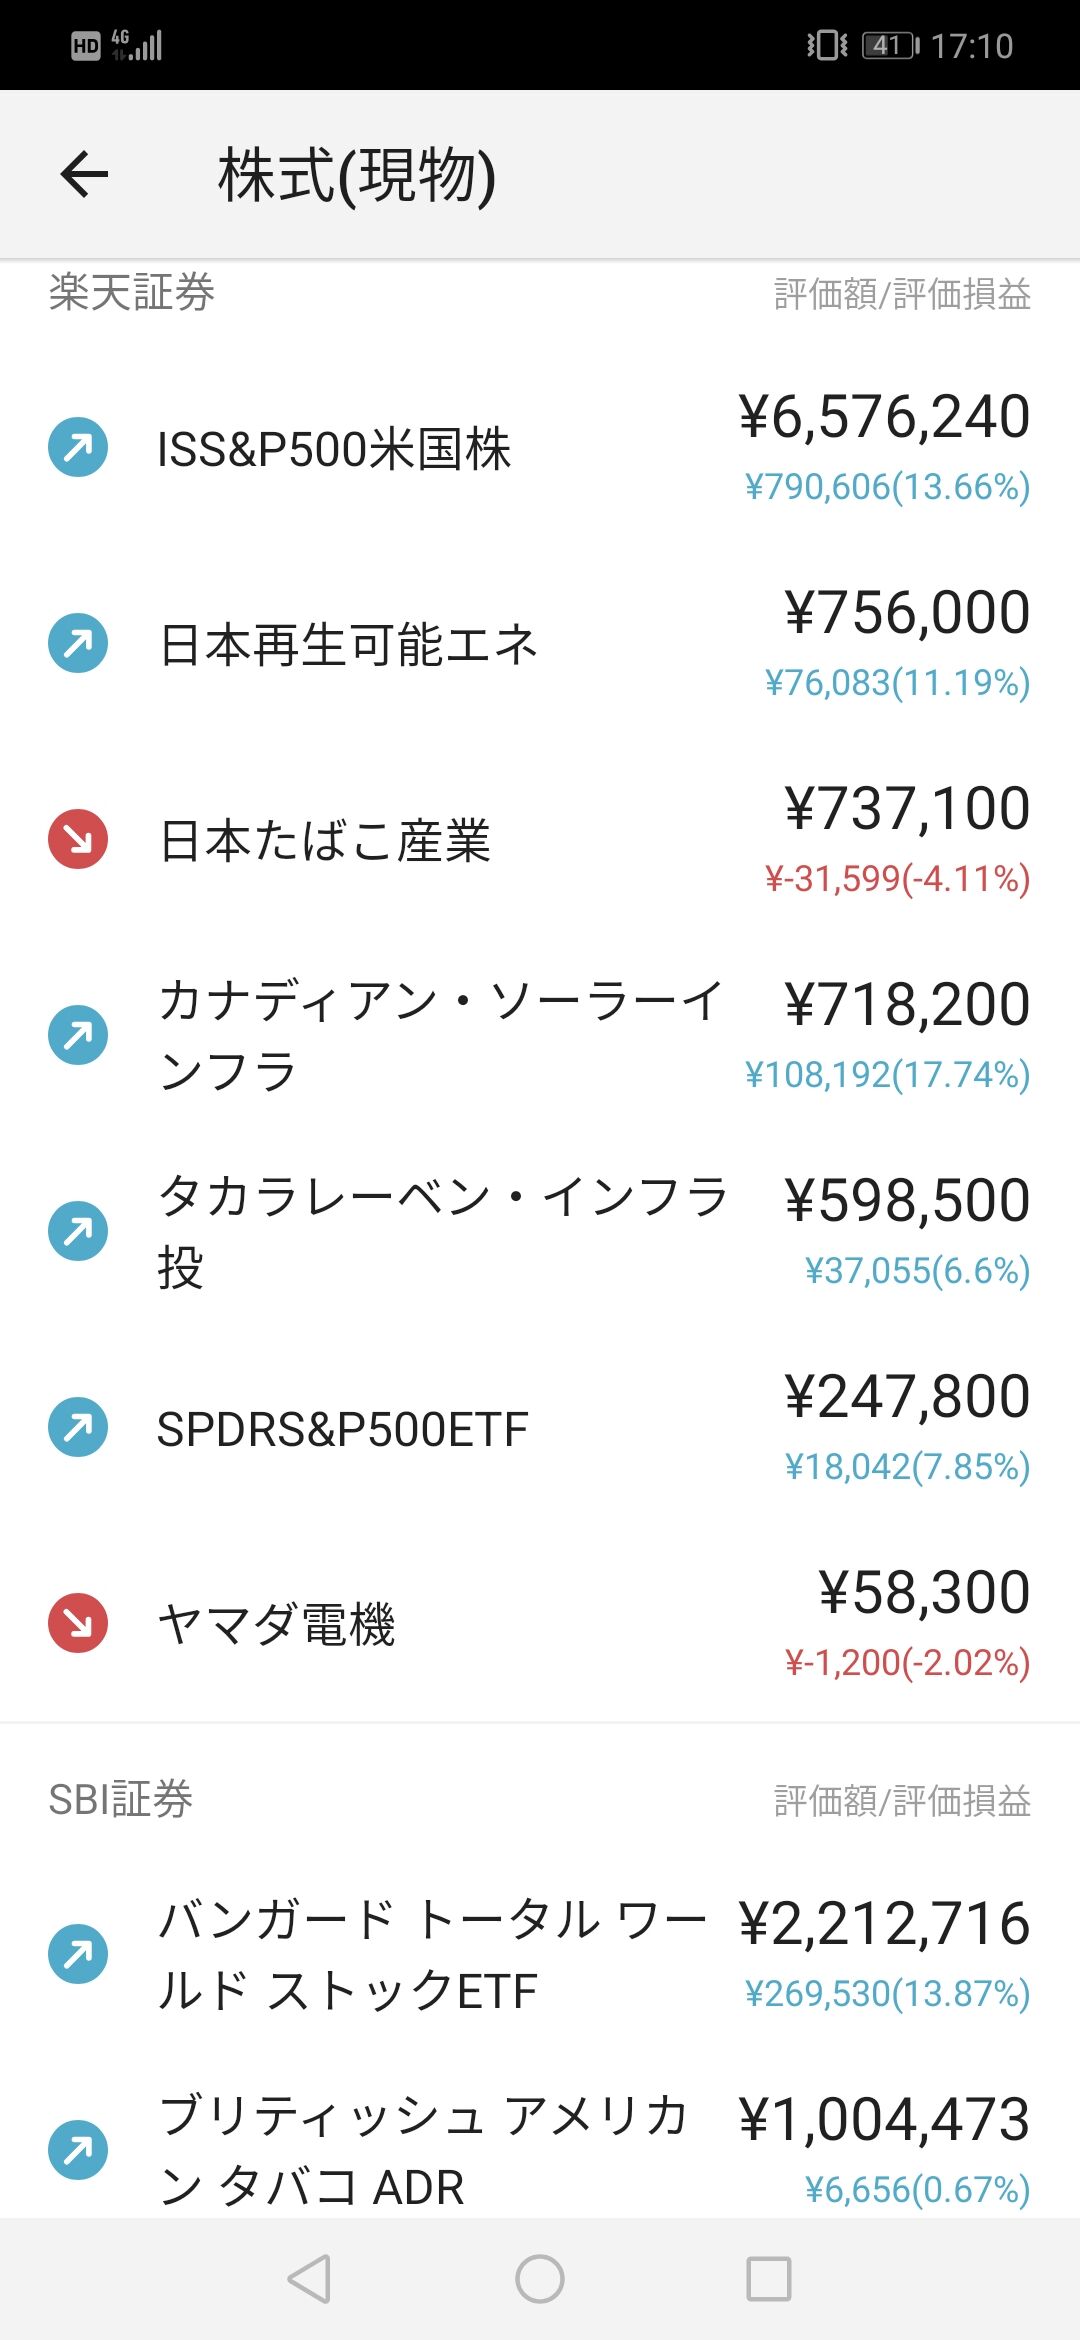Tap the up-arrow icon beside バンガード トータル ワールド
1080x2340 pixels.
(78, 1954)
